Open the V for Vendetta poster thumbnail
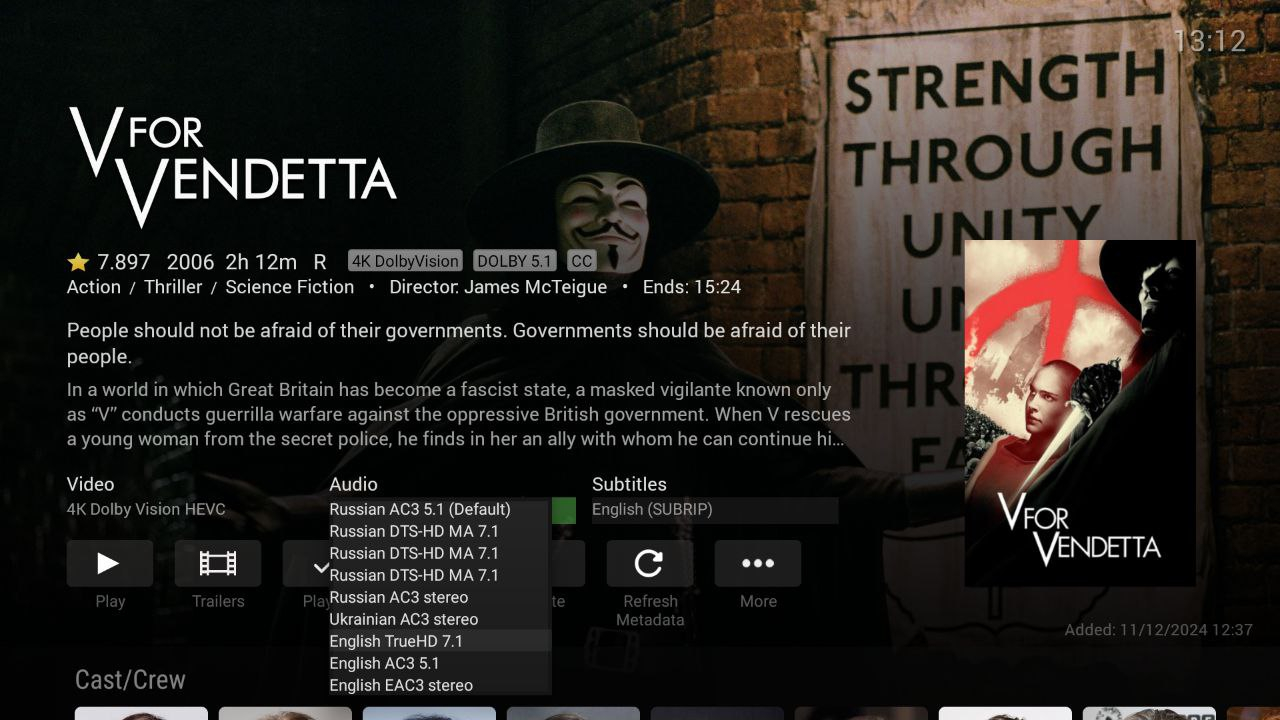Screen dimensions: 1280x720 [1080, 413]
